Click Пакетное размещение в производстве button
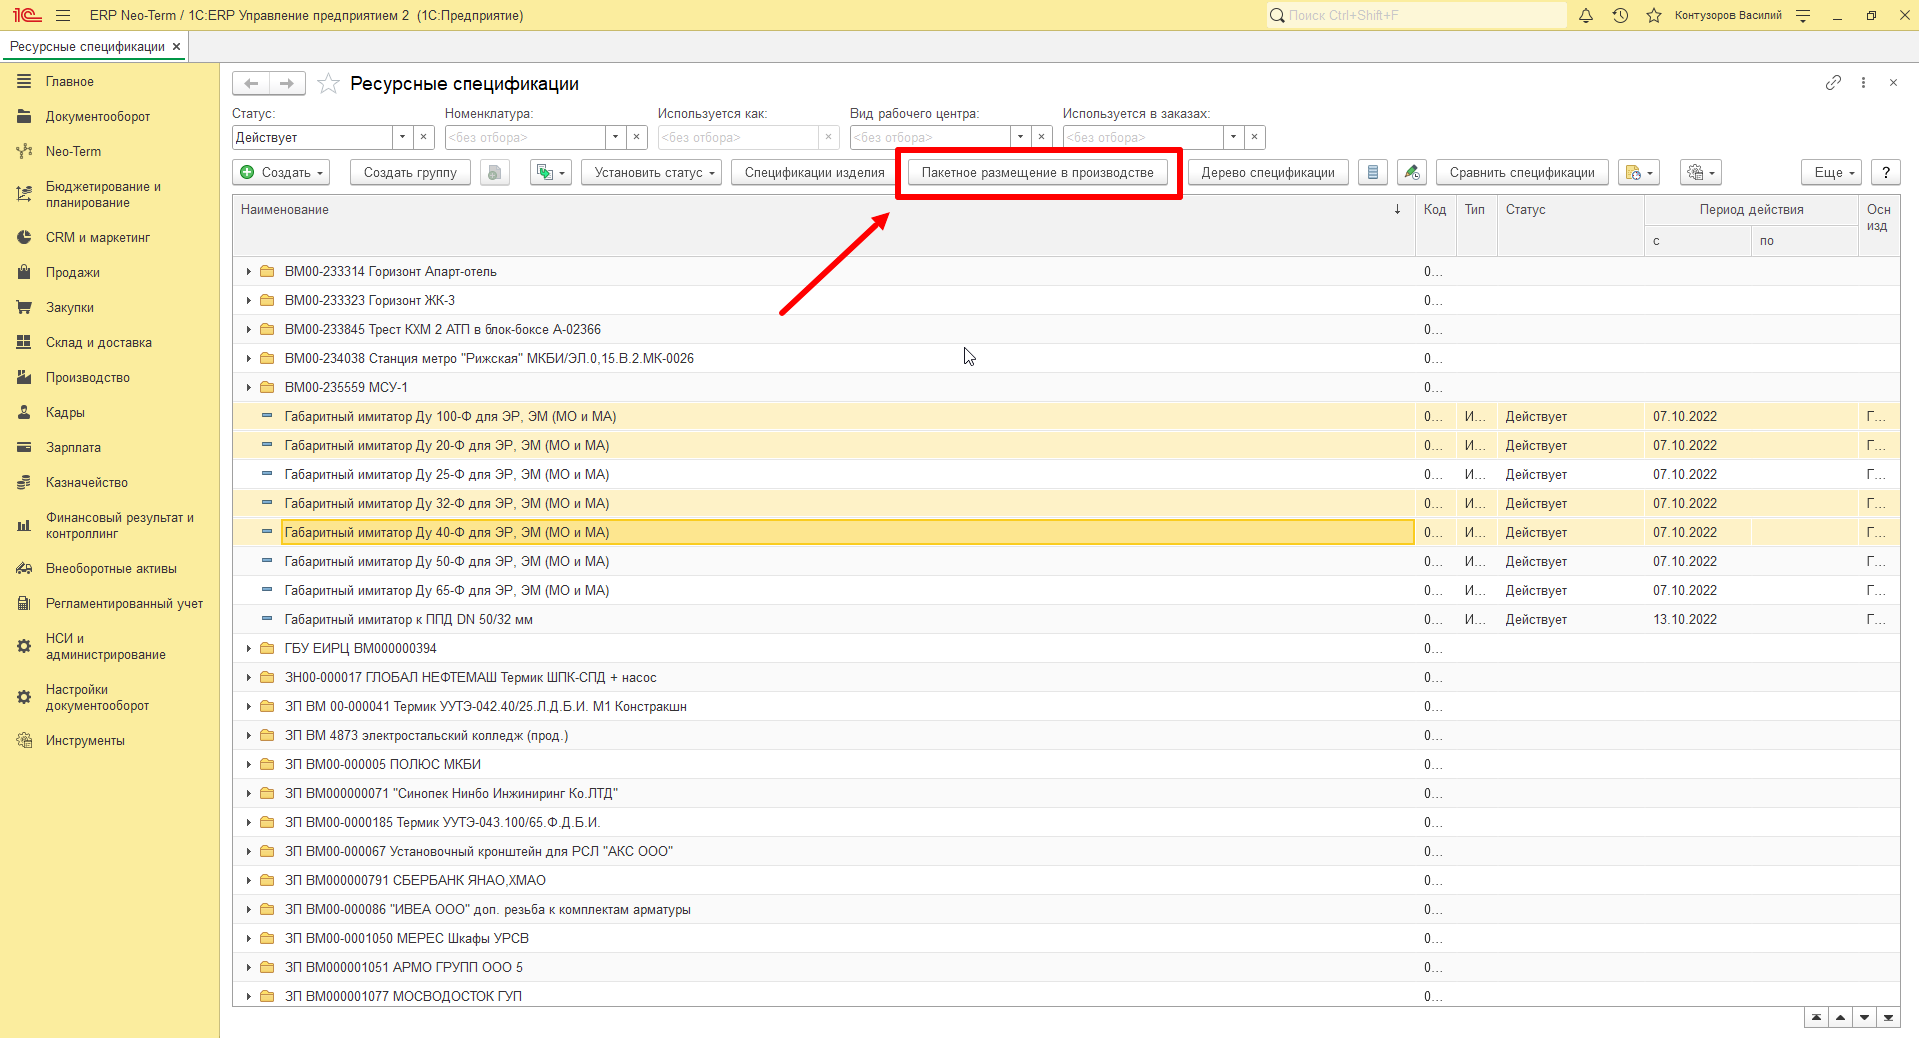 1038,173
